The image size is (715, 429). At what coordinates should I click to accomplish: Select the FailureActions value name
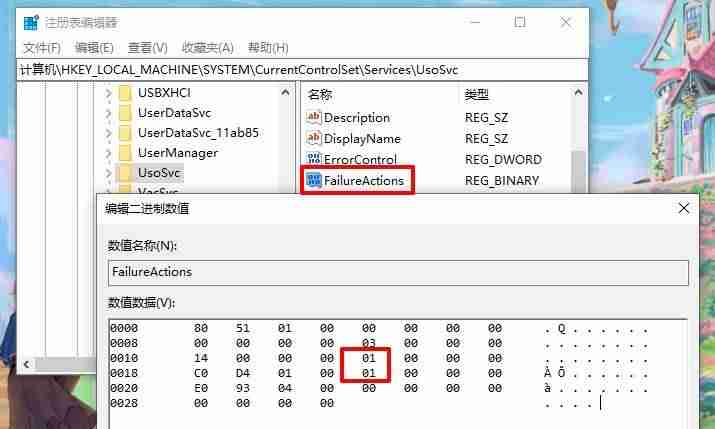tap(364, 181)
